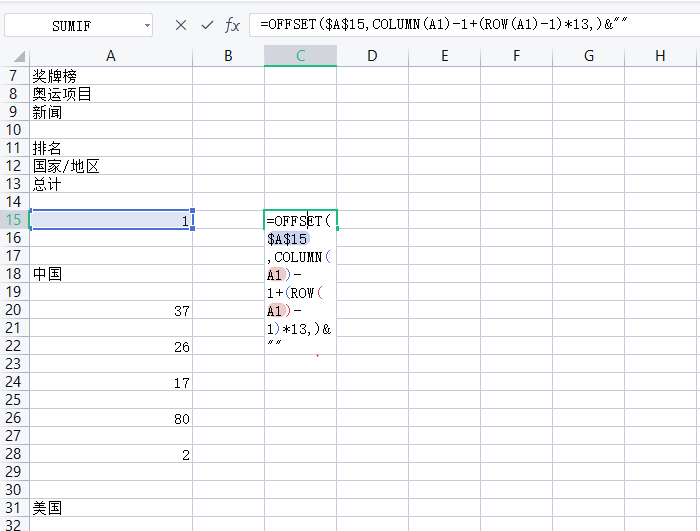
Task: Select row 12 header
Action: pyautogui.click(x=13, y=166)
